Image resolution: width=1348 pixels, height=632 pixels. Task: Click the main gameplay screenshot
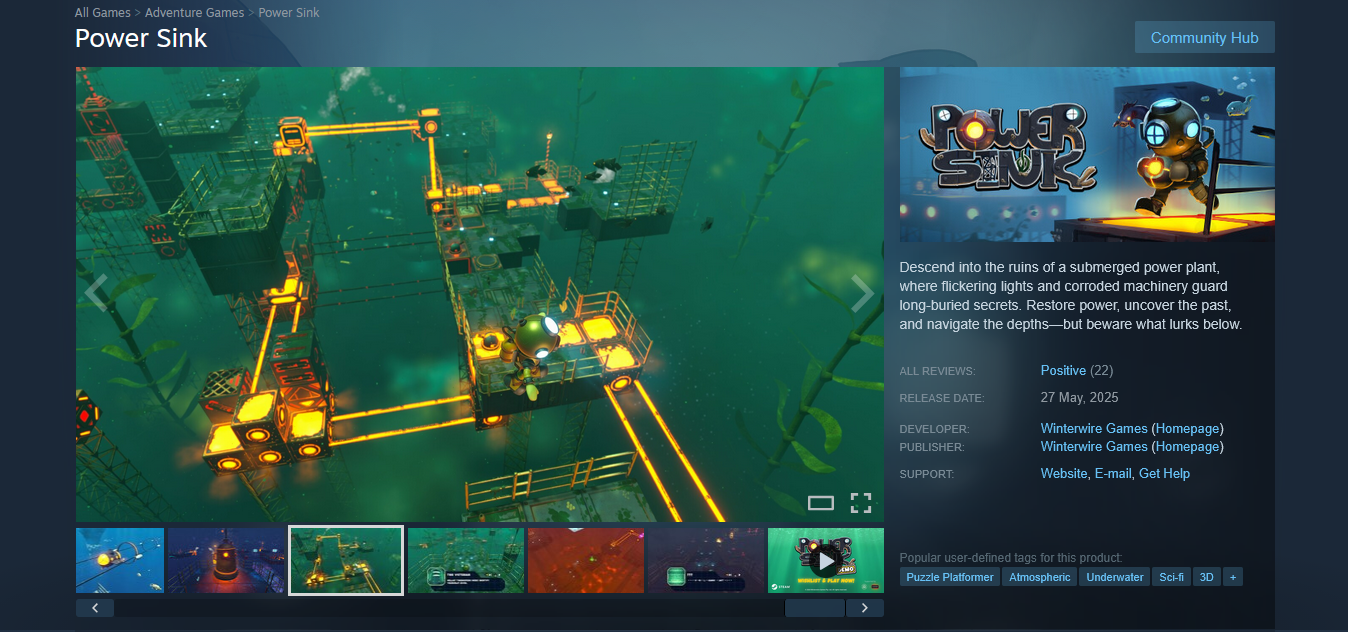(480, 294)
